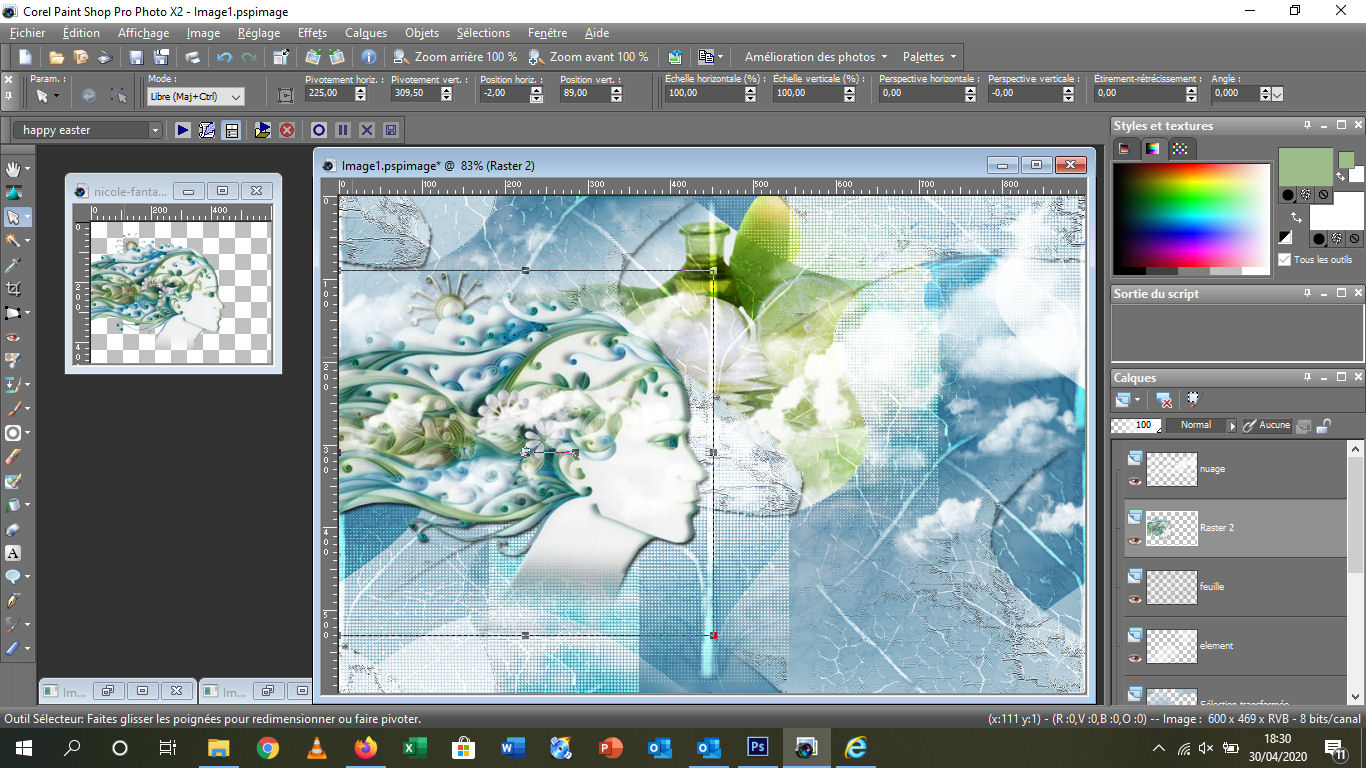The width and height of the screenshot is (1366, 768).
Task: Save the image with the floppy icon
Action: pos(136,57)
